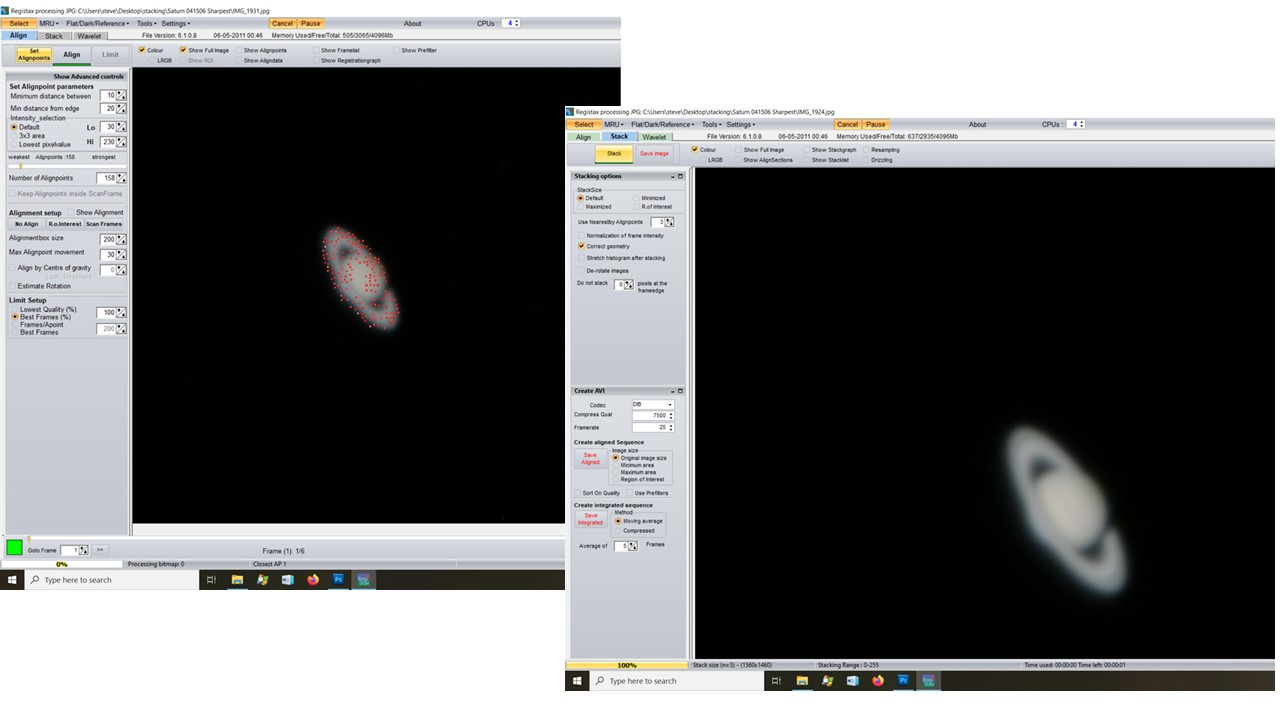1280x720 pixels.
Task: Check Estimate Rotation option
Action: click(x=13, y=286)
